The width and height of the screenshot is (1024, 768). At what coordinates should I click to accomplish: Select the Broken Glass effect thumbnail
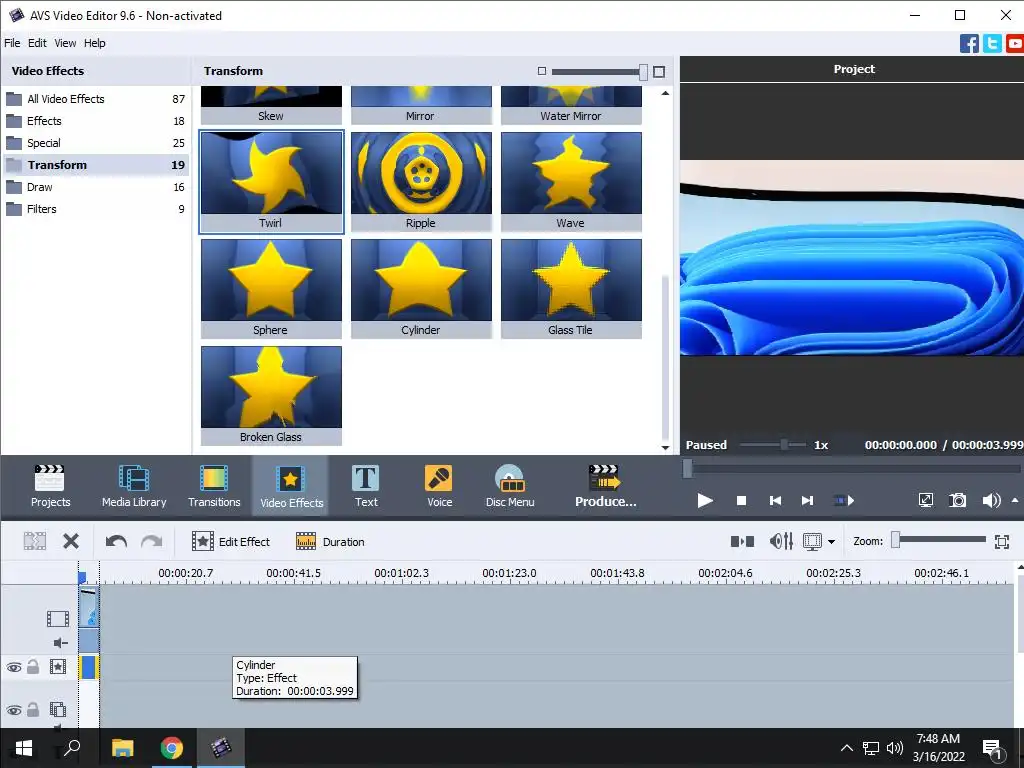pyautogui.click(x=271, y=396)
